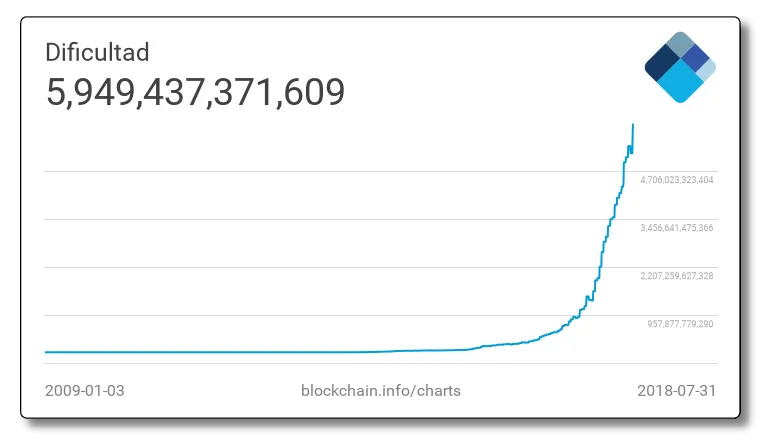
Task: Select the 5,949,437,371,609 difficulty value
Action: [196, 93]
